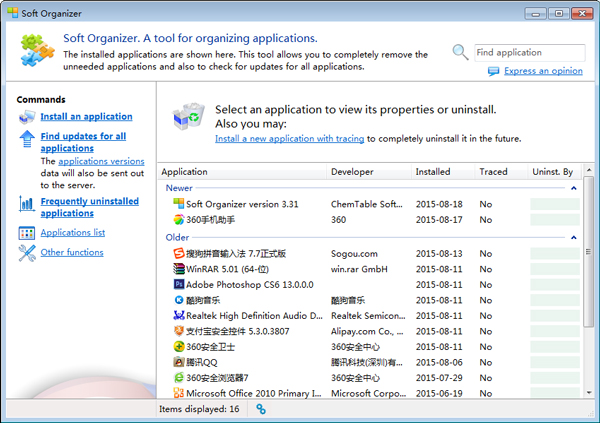
Task: Click the 360安全卫士 green plus icon
Action: (178, 346)
